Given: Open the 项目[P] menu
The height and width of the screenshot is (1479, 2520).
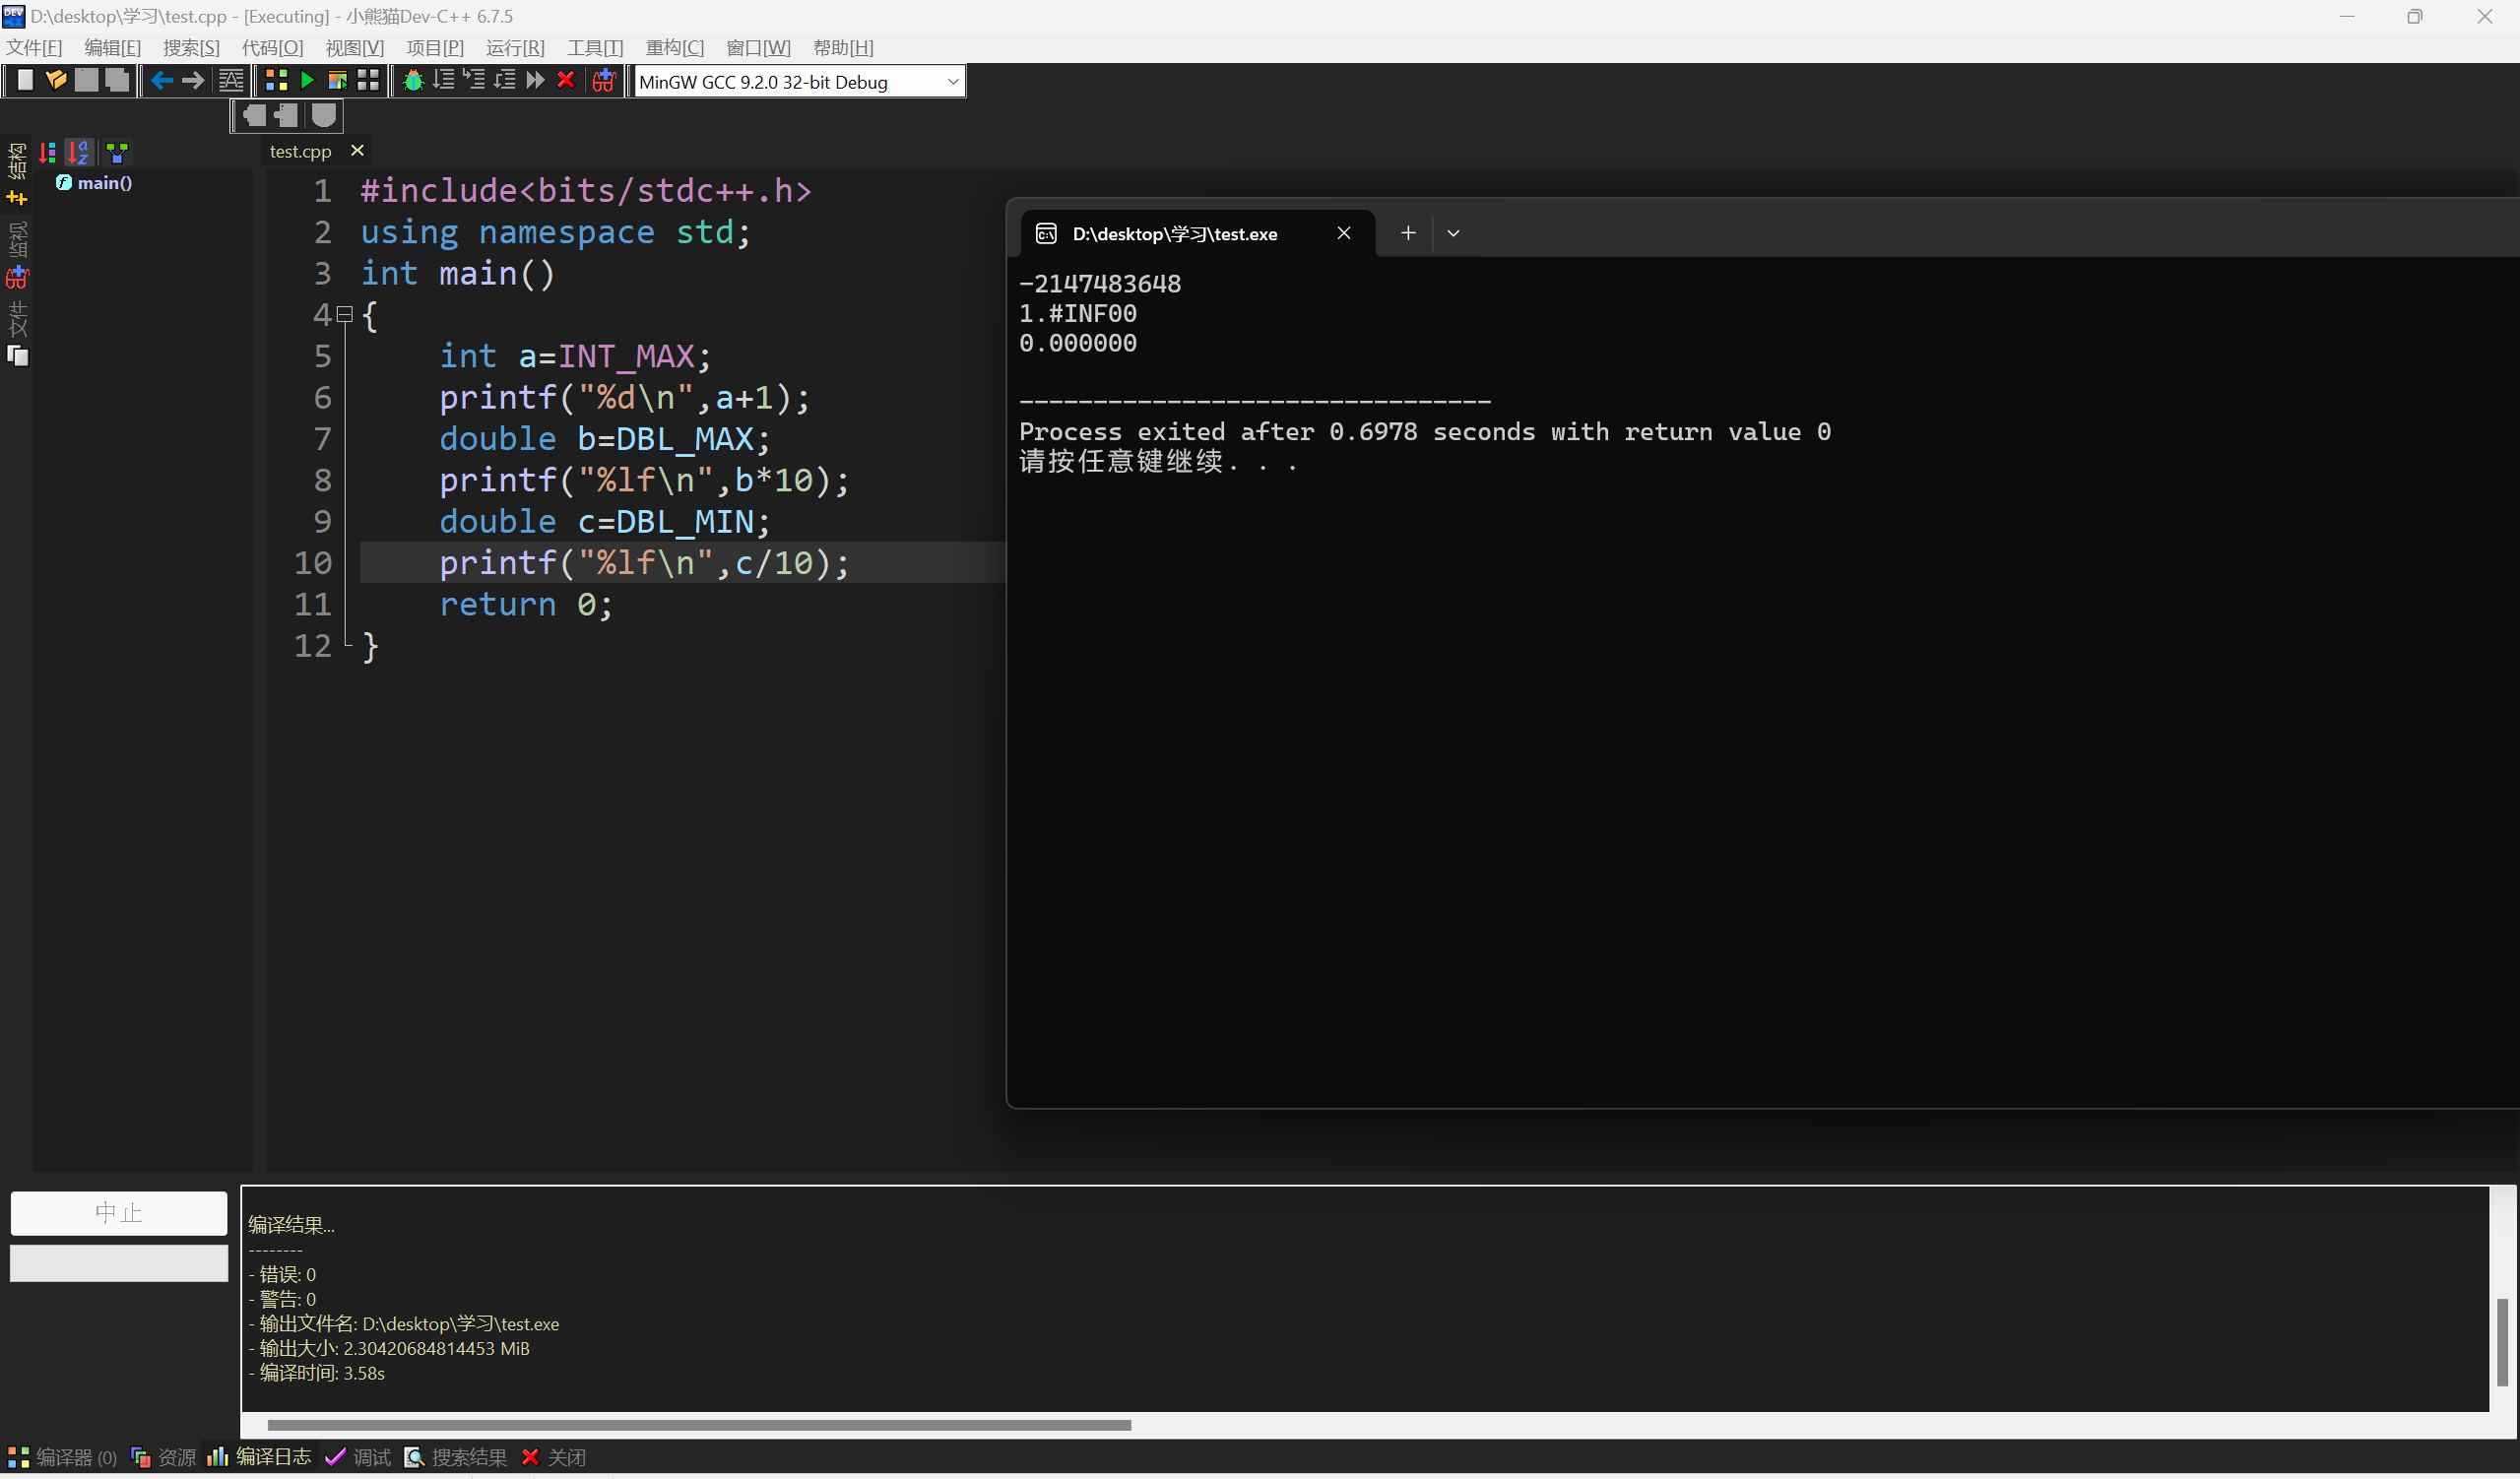Looking at the screenshot, I should [x=435, y=48].
